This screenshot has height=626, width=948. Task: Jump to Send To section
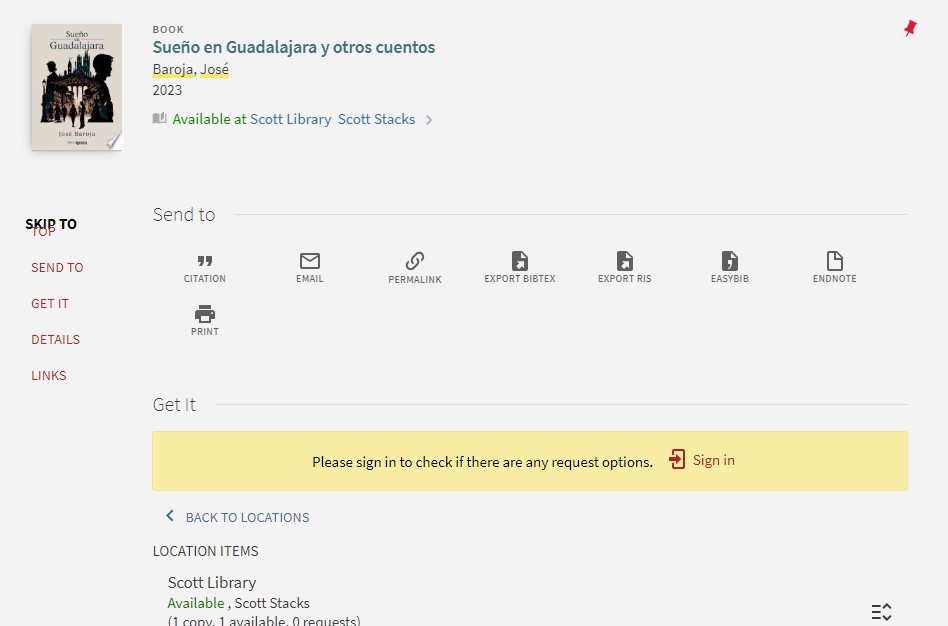click(x=57, y=267)
